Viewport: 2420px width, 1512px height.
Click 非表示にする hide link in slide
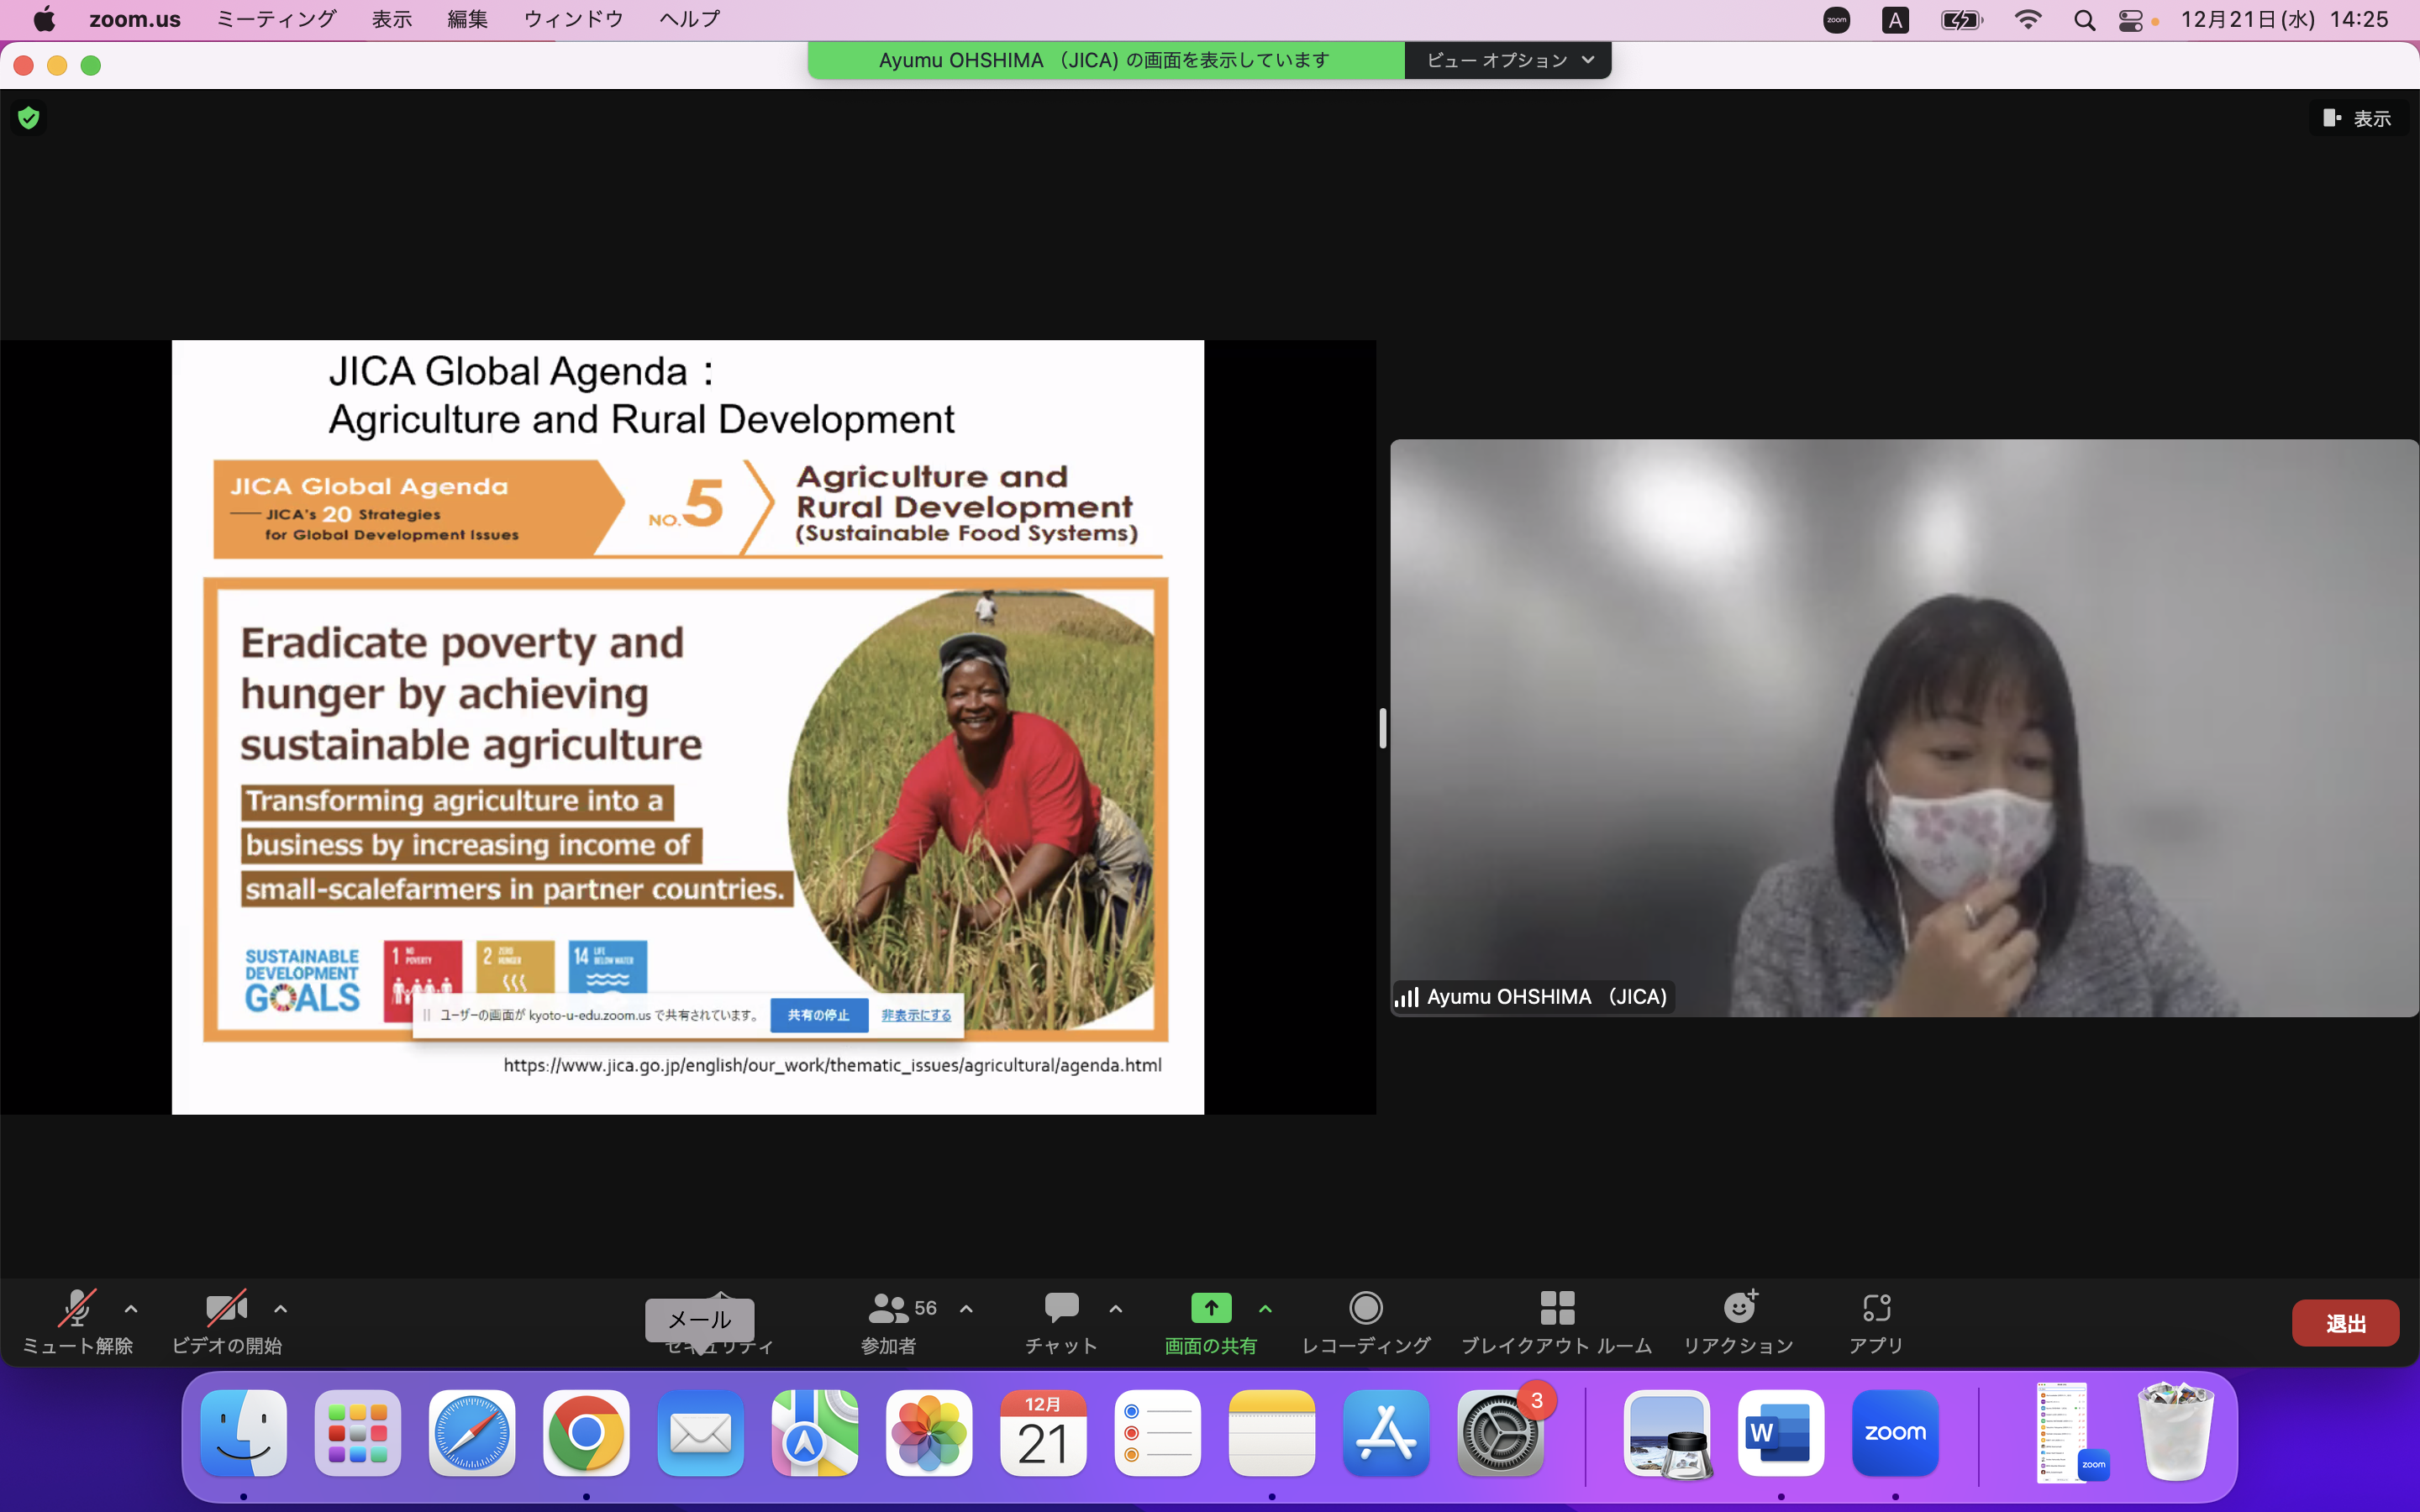[916, 1015]
